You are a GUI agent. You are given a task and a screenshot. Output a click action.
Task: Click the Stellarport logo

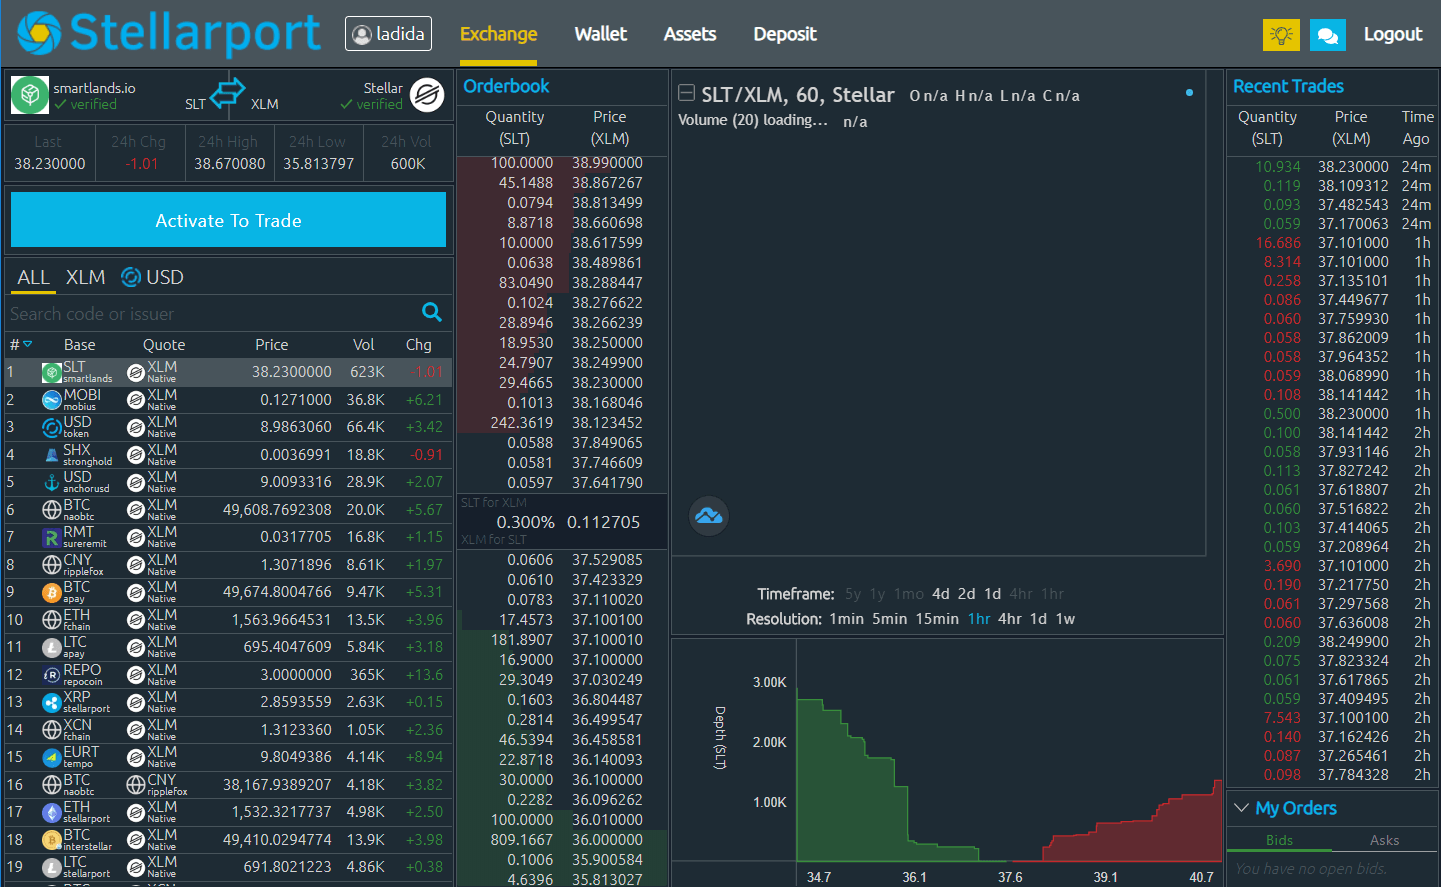168,33
